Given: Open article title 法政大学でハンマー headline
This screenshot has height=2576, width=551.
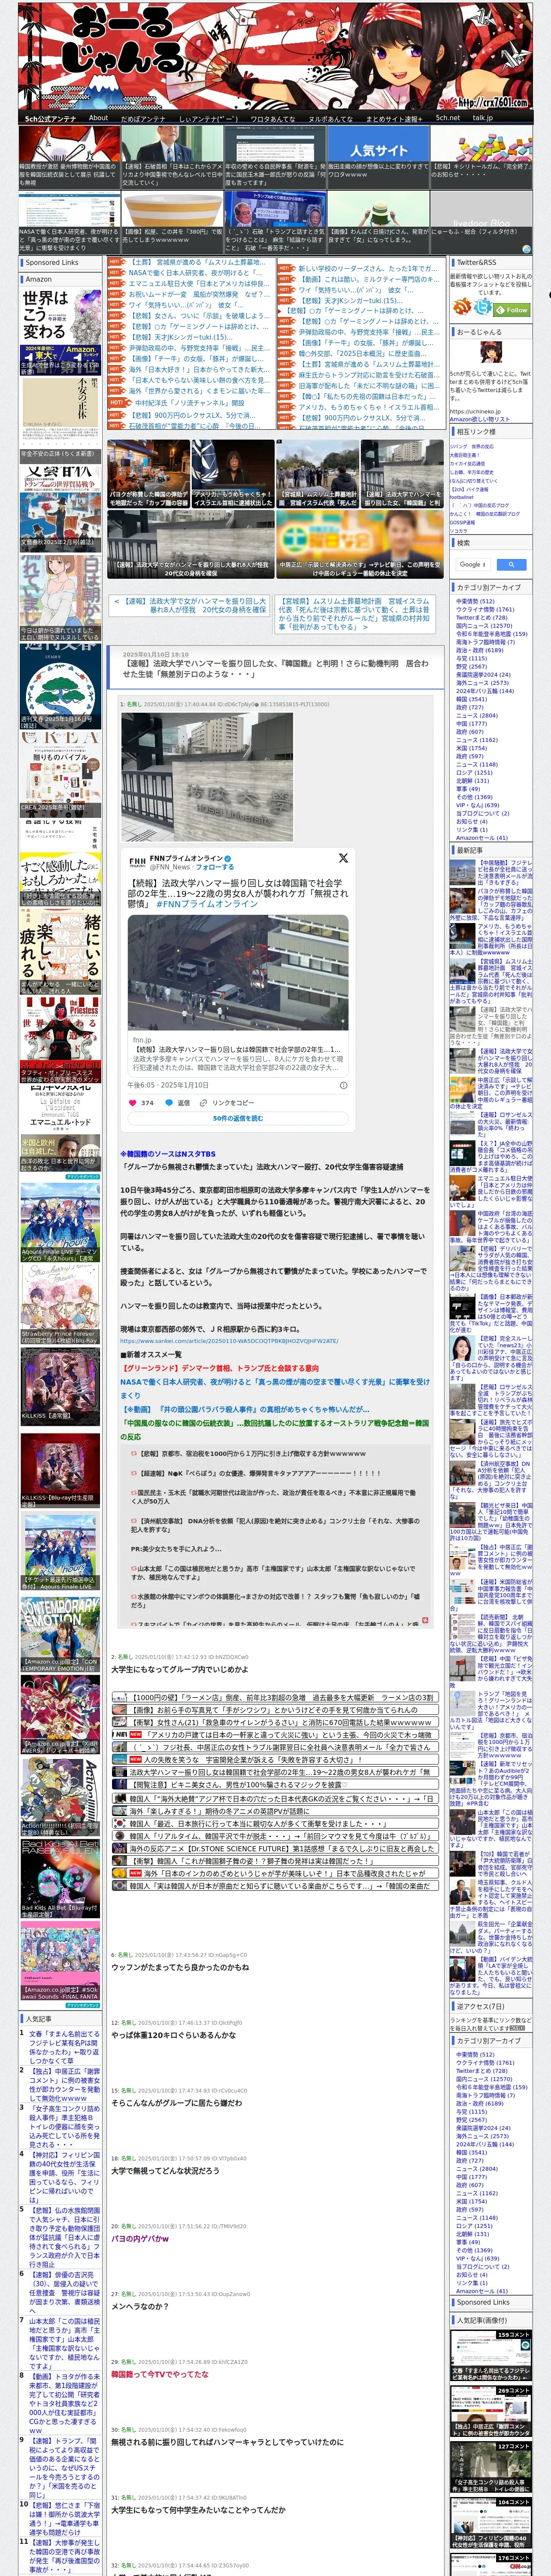Looking at the screenshot, I should (x=275, y=668).
